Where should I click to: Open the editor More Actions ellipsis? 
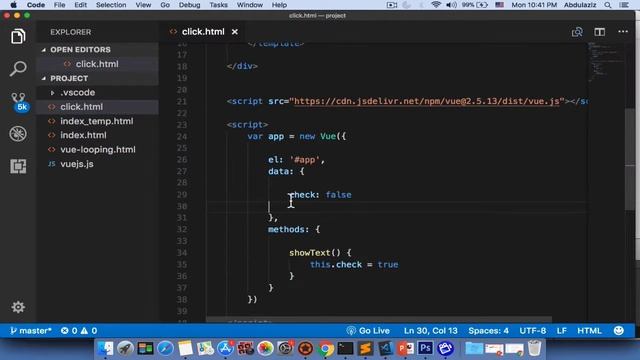pos(623,31)
